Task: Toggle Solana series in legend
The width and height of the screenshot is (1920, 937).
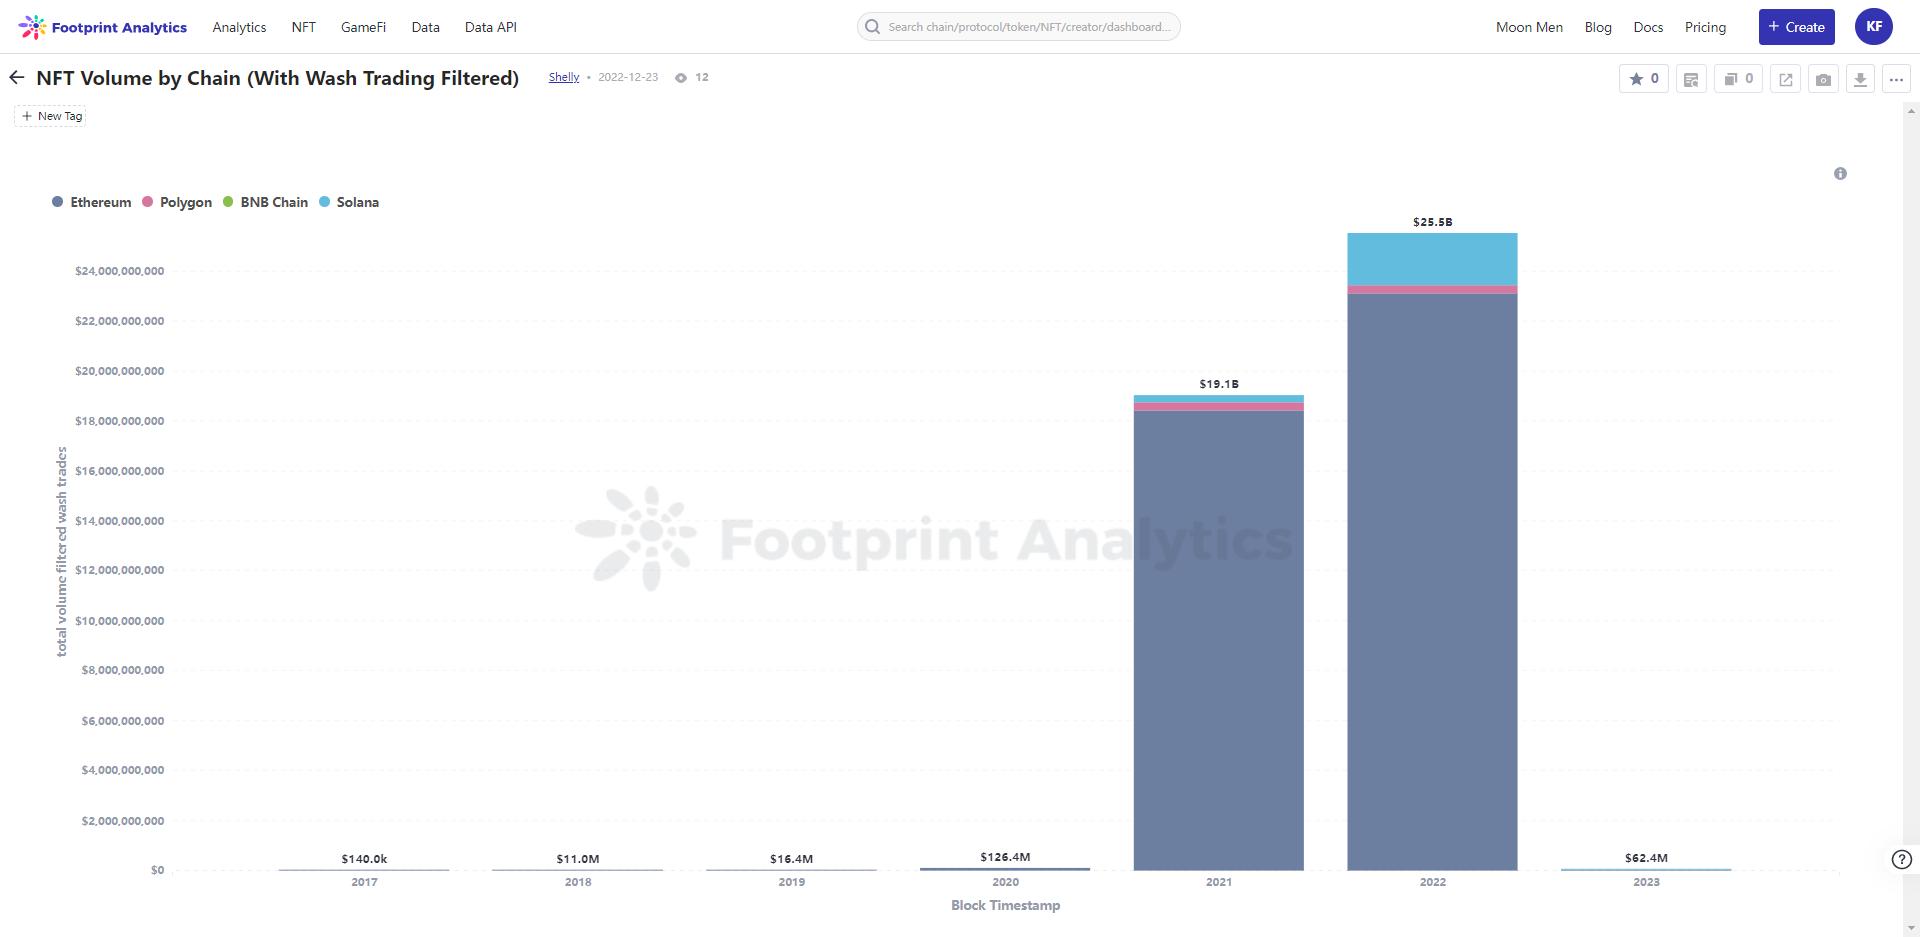Action: (349, 202)
